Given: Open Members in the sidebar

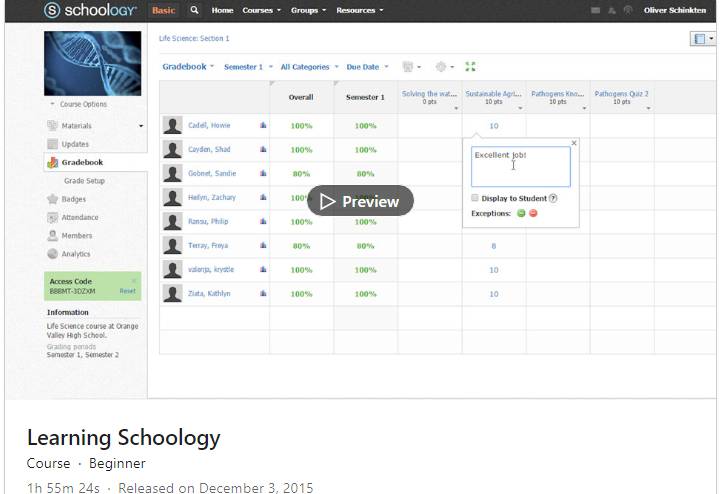Looking at the screenshot, I should pyautogui.click(x=76, y=236).
